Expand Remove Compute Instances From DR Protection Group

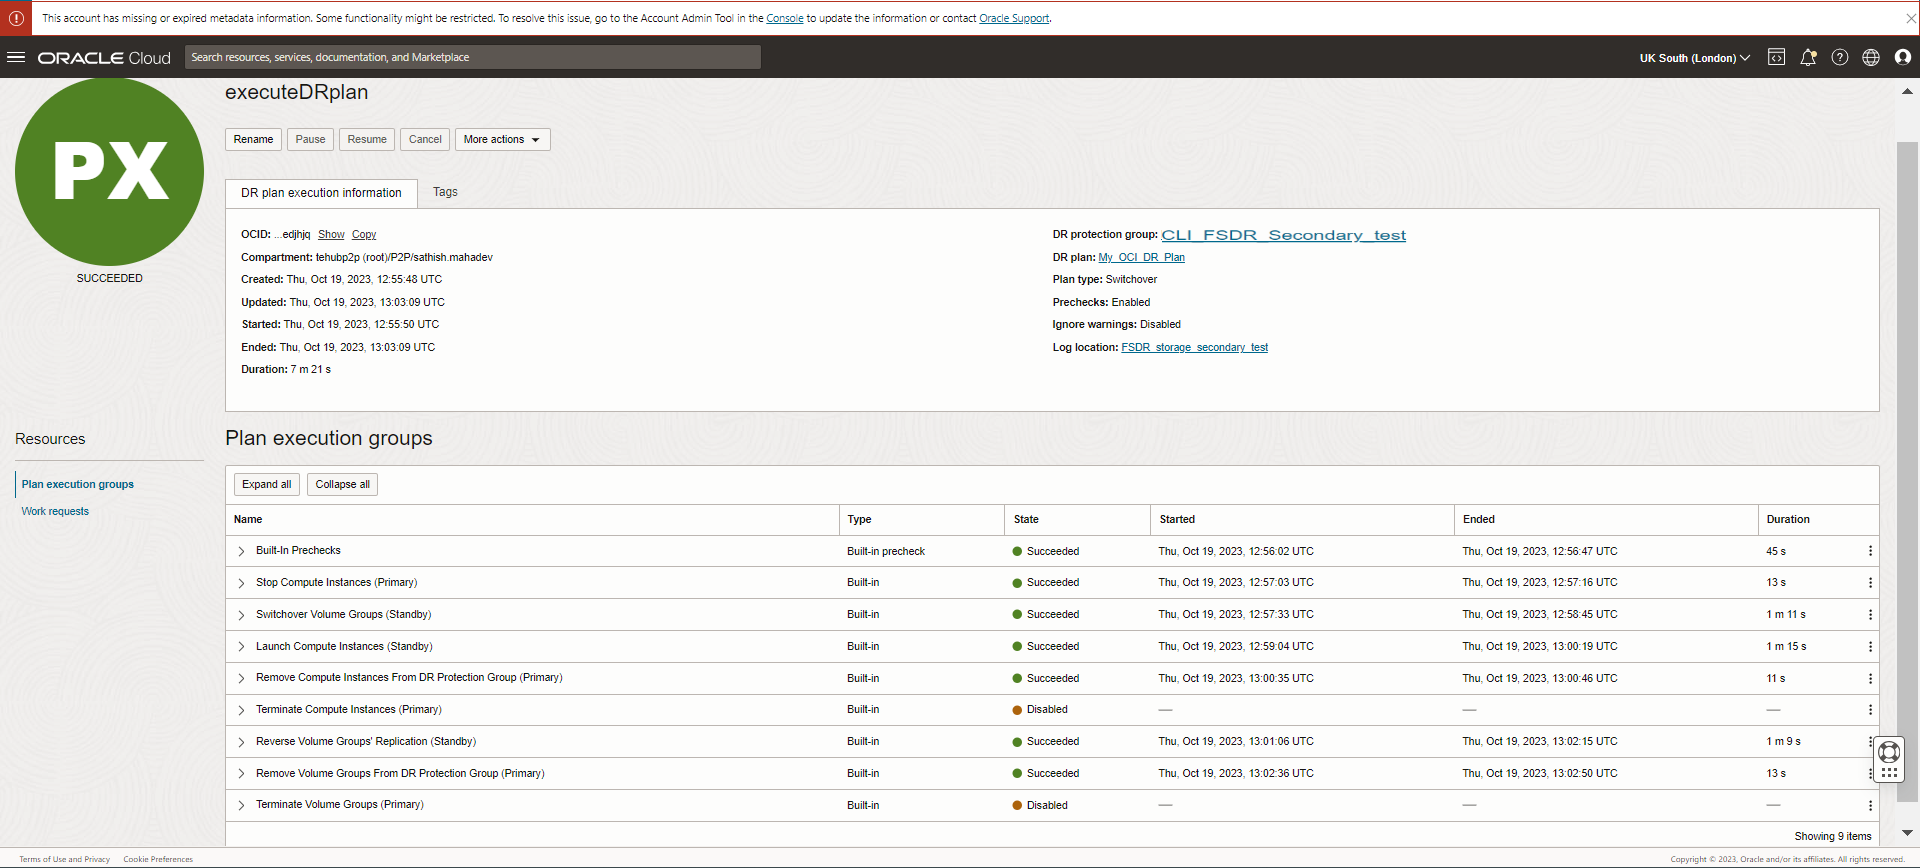[x=241, y=678]
